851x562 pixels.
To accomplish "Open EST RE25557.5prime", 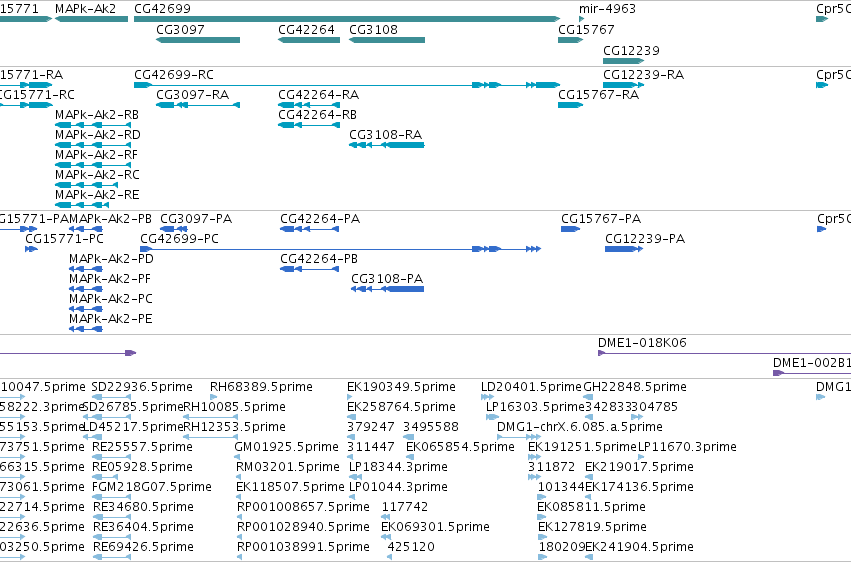I will pos(111,457).
